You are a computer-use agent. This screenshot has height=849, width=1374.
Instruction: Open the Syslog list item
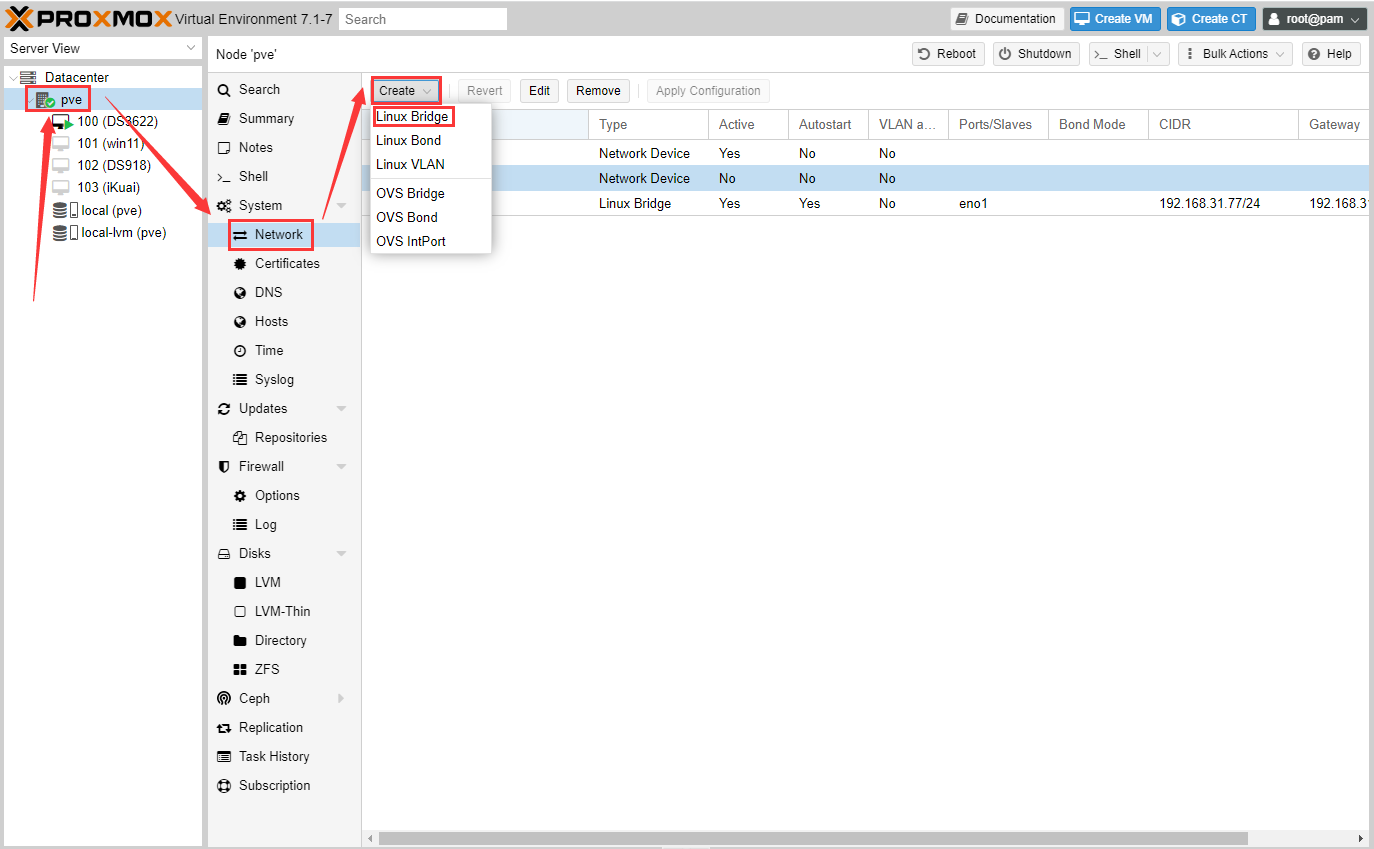coord(273,379)
